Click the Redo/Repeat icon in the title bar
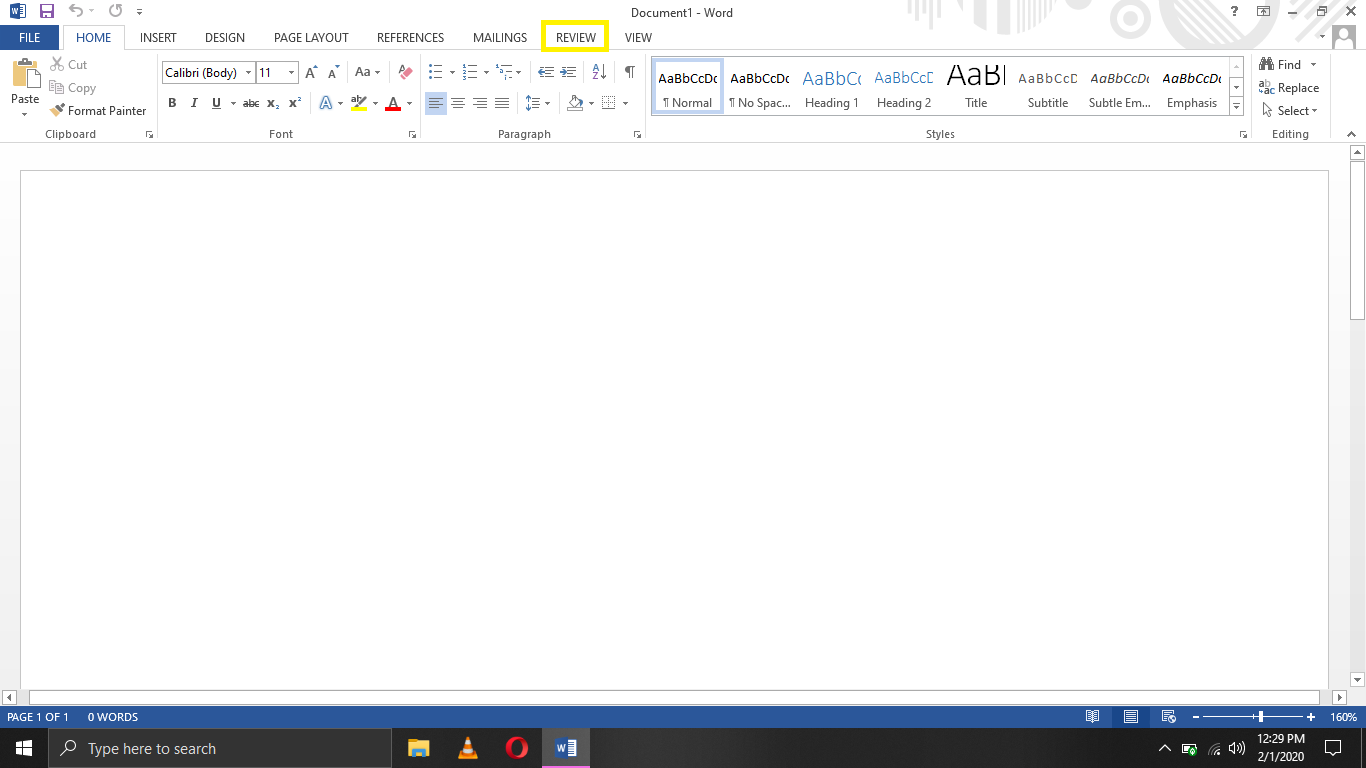The height and width of the screenshot is (768, 1366). [x=115, y=12]
